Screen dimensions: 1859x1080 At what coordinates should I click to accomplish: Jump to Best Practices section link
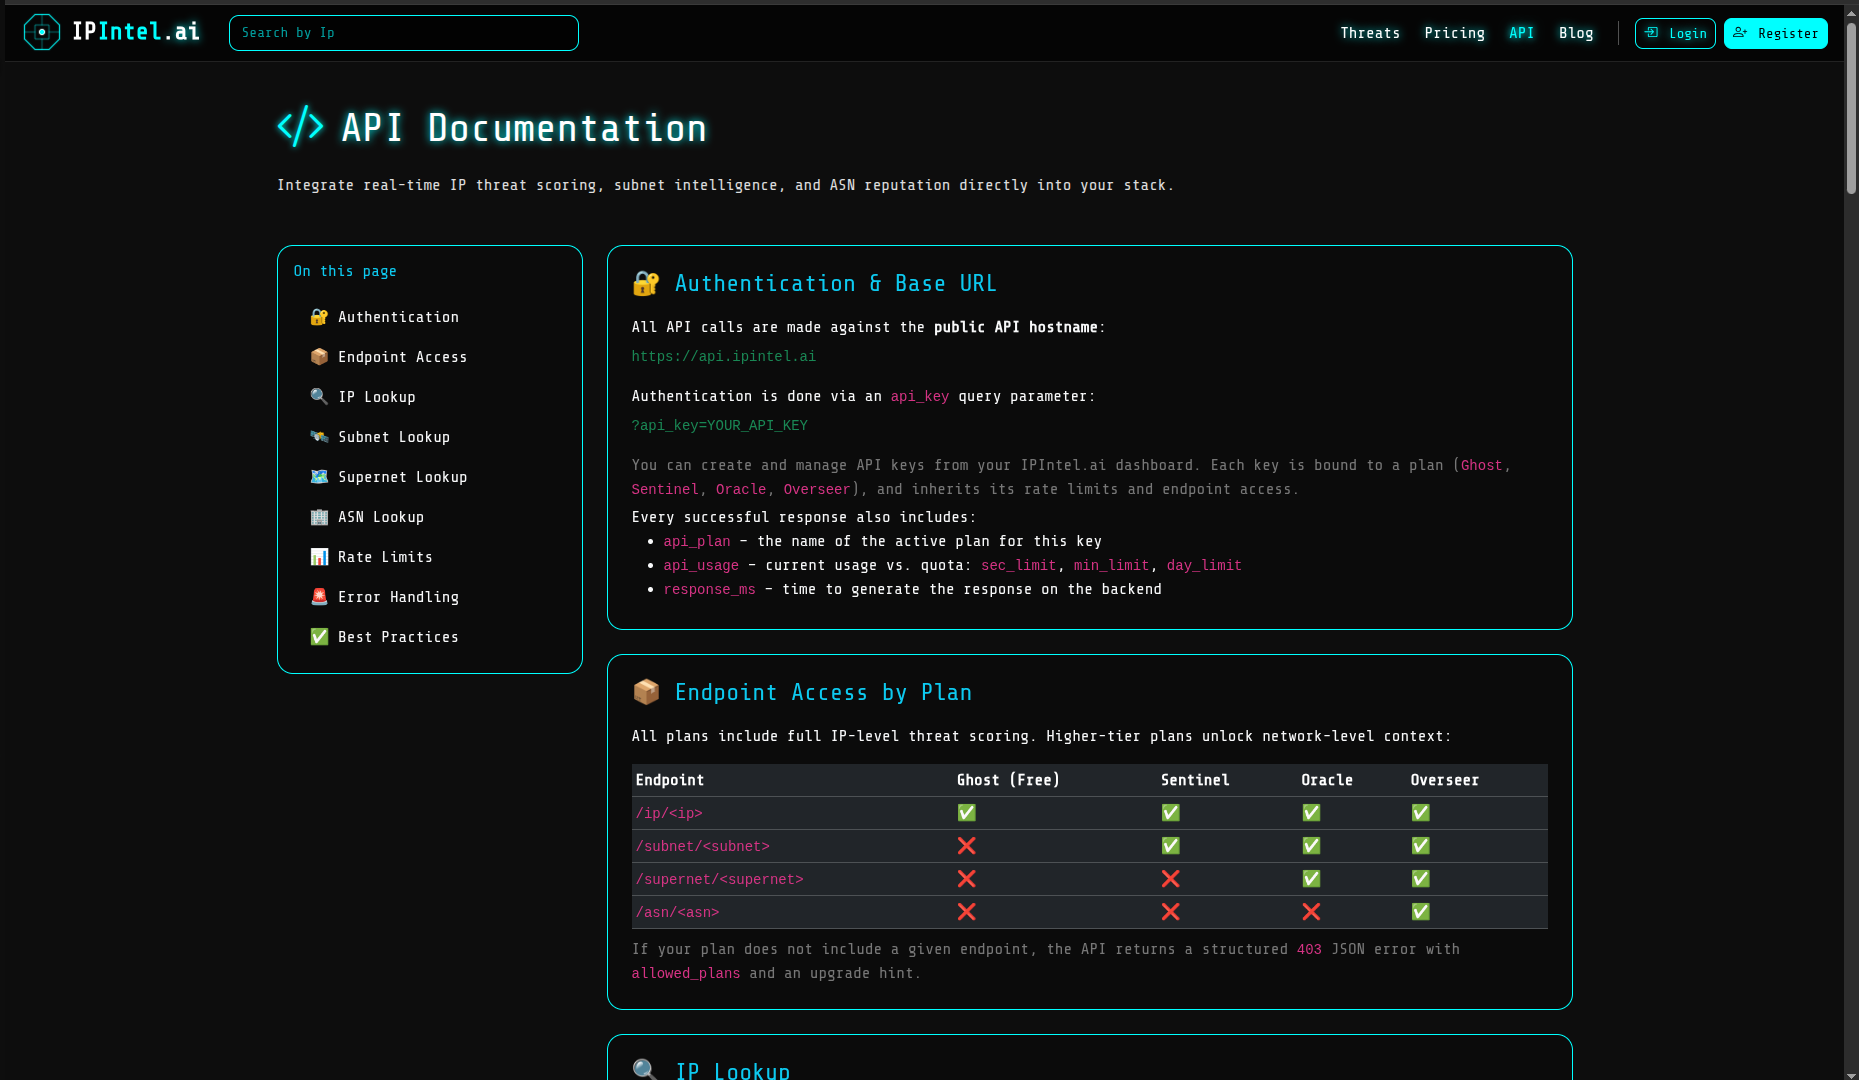coord(398,637)
